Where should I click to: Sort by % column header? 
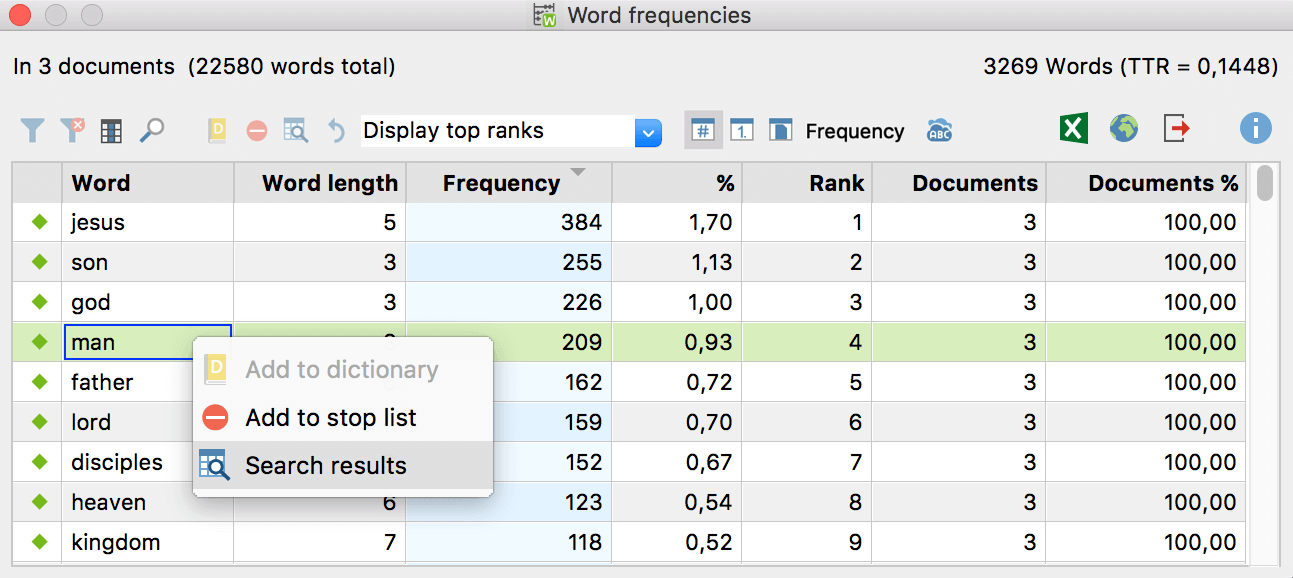[x=677, y=183]
